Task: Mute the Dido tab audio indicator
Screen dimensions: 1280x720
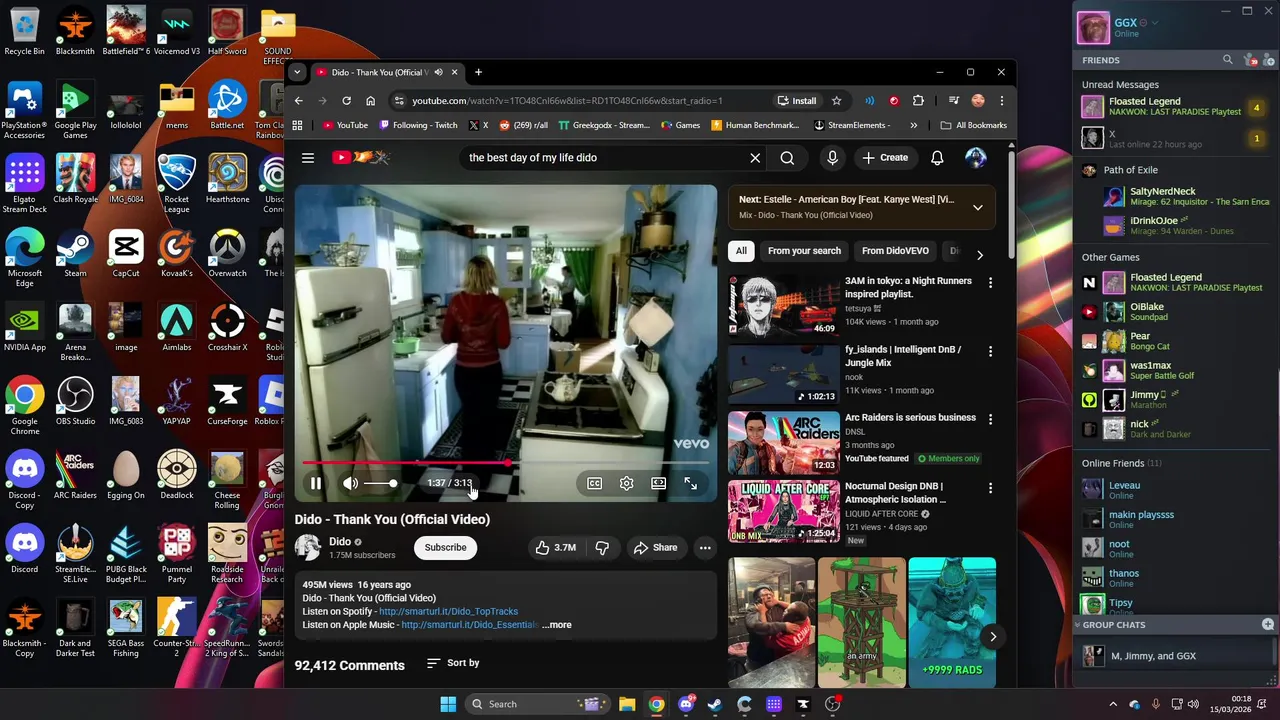Action: pyautogui.click(x=438, y=72)
